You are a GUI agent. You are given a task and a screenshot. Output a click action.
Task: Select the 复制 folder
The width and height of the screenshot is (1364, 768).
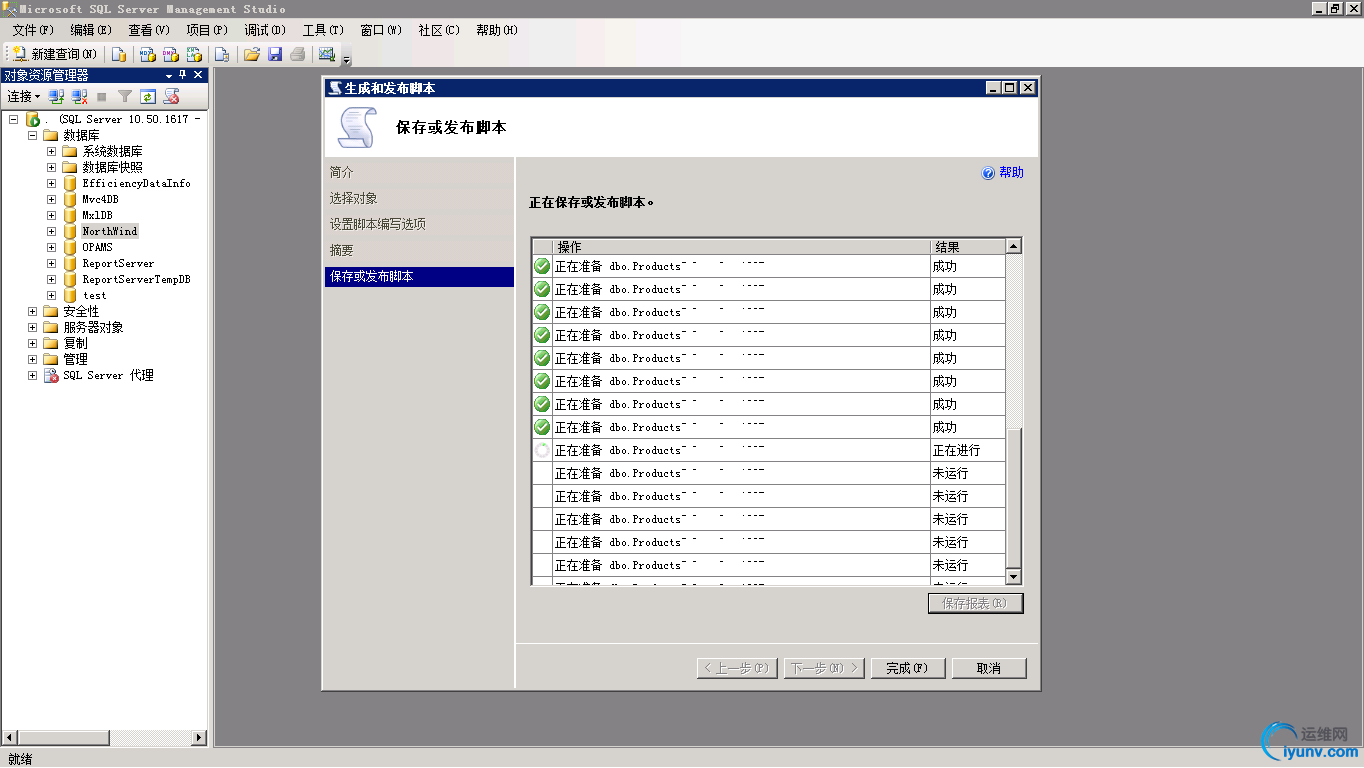point(75,343)
